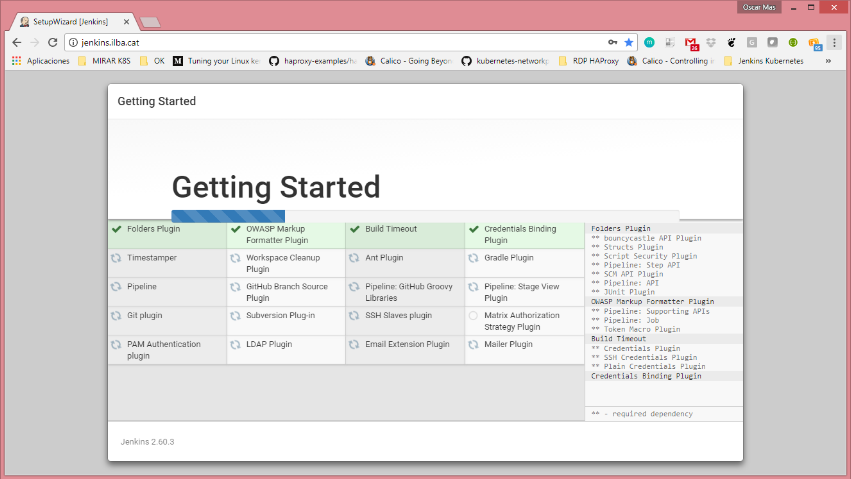Click the LDAP Plugin spinner icon
851x479 pixels.
235,344
